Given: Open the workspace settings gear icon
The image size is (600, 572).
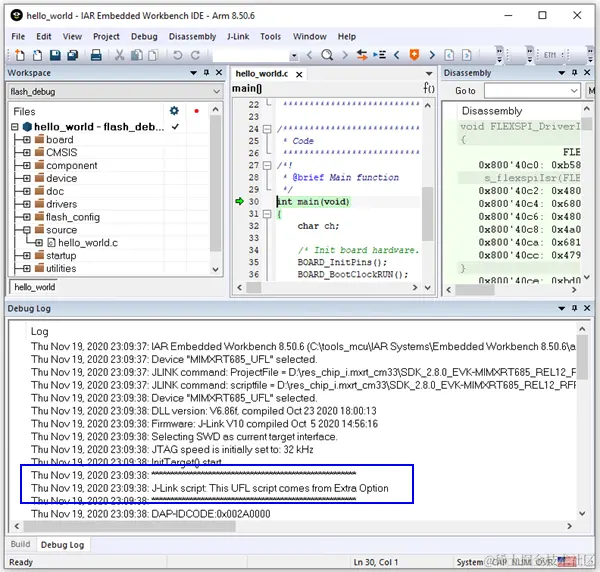Looking at the screenshot, I should click(174, 111).
